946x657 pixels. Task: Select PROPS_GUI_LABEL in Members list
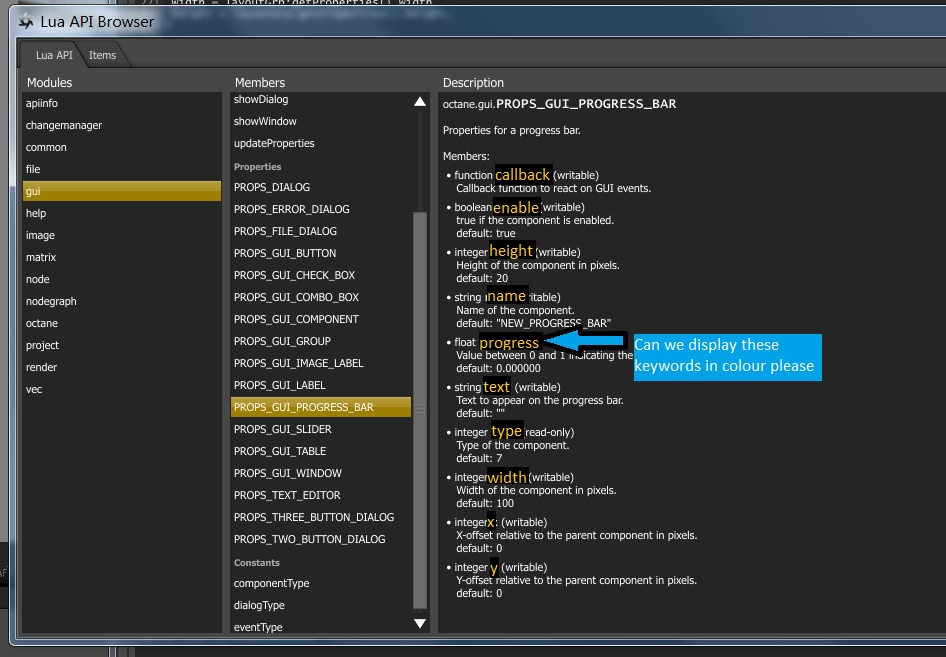[321, 386]
